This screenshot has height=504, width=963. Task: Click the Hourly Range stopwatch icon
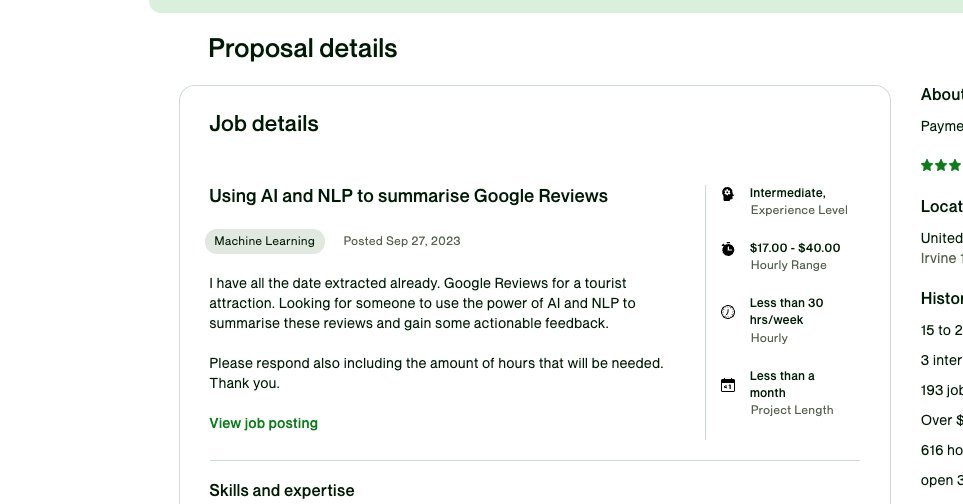[x=728, y=248]
